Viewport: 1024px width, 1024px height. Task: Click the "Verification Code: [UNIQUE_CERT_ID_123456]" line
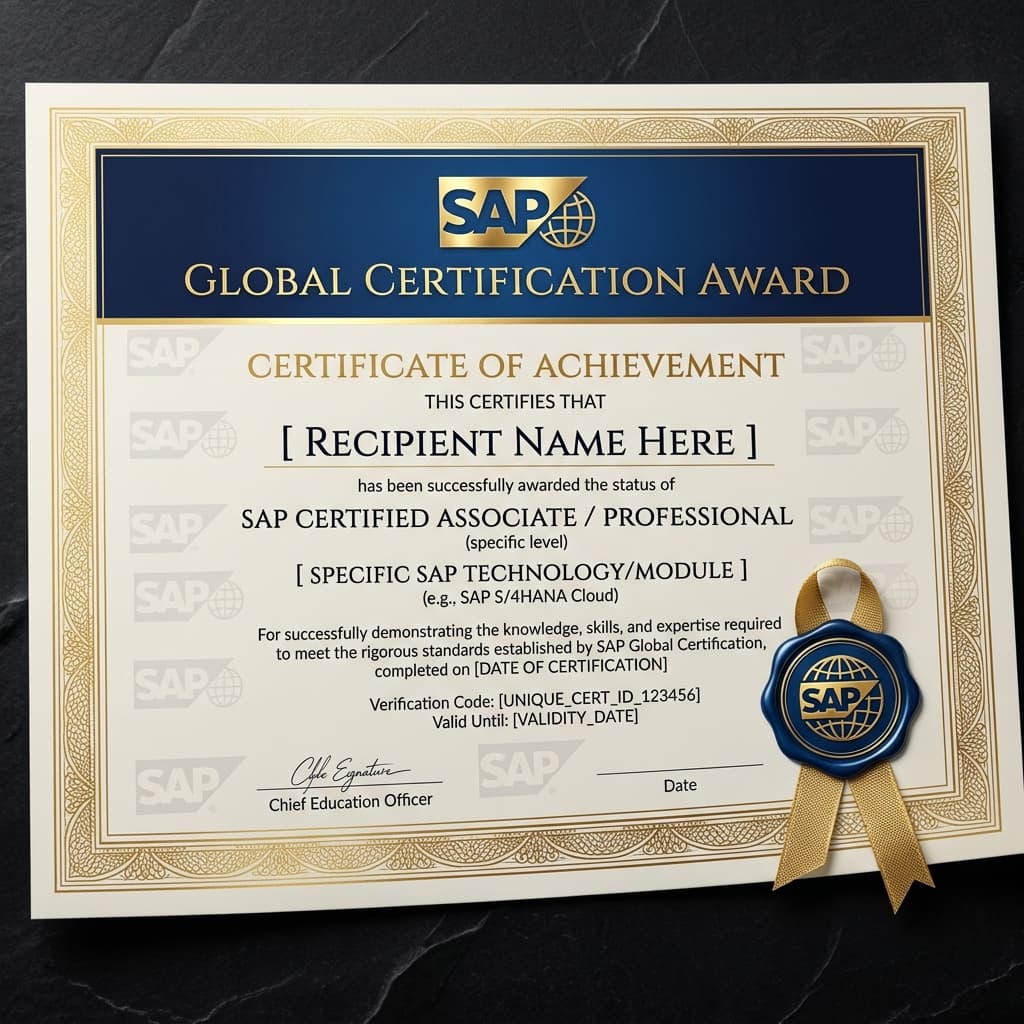click(x=535, y=699)
